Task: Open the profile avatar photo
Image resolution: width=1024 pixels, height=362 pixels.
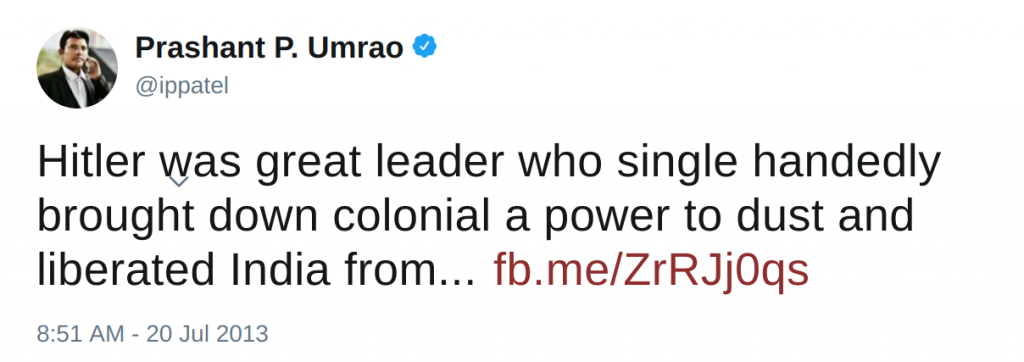Action: pyautogui.click(x=77, y=68)
